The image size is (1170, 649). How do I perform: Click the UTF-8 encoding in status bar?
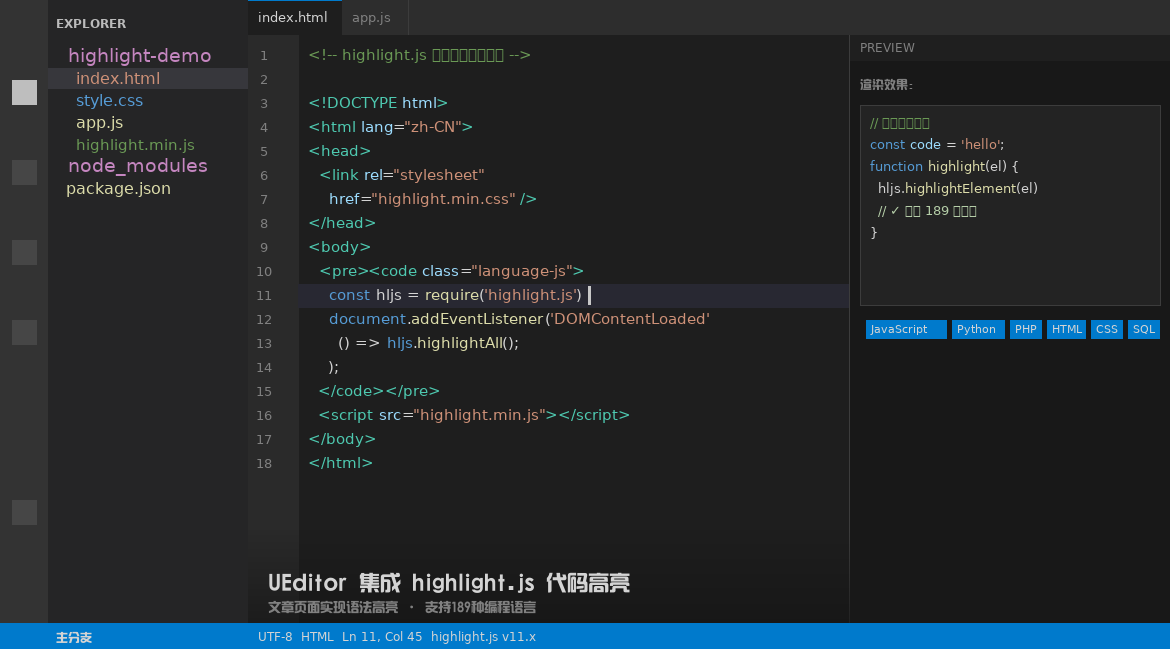click(x=275, y=637)
